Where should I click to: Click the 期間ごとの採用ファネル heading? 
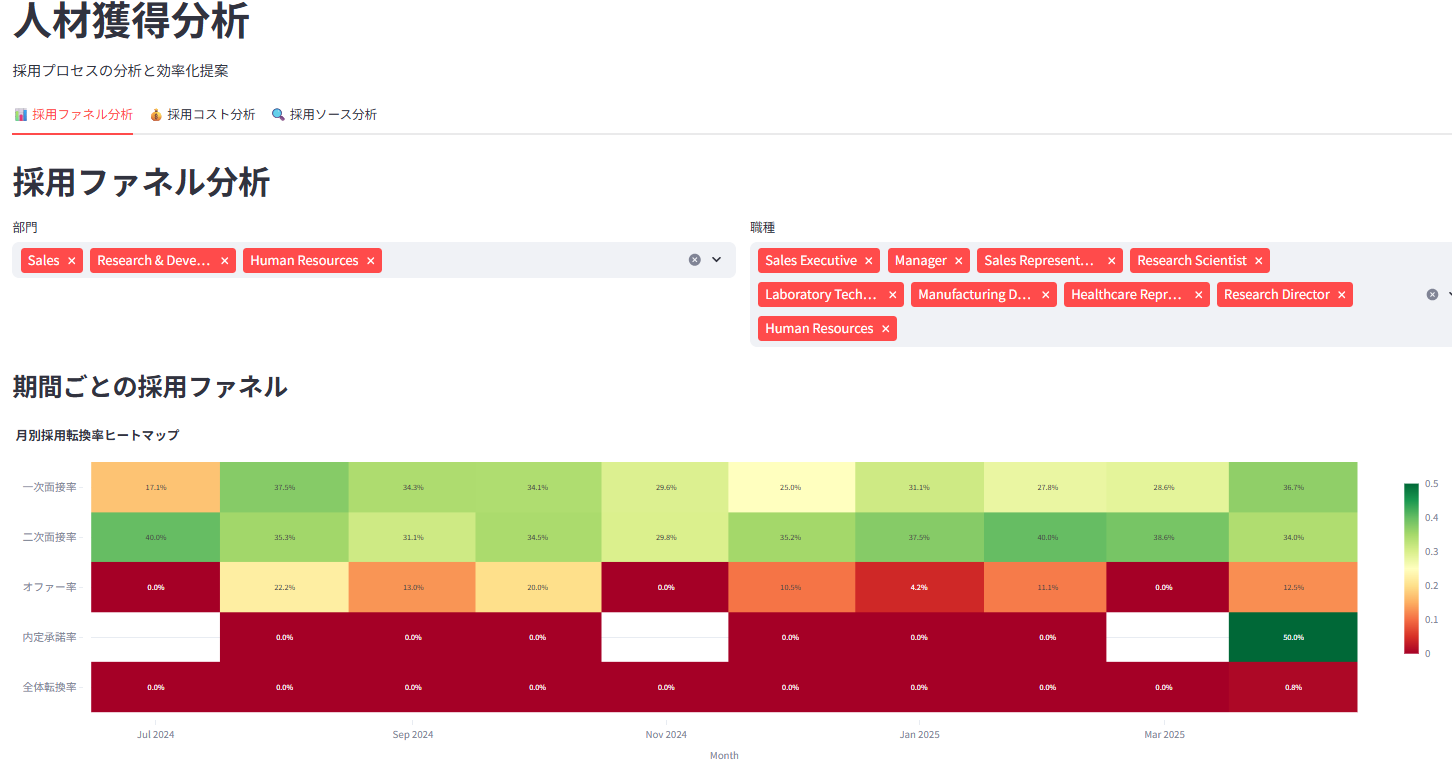tap(150, 386)
